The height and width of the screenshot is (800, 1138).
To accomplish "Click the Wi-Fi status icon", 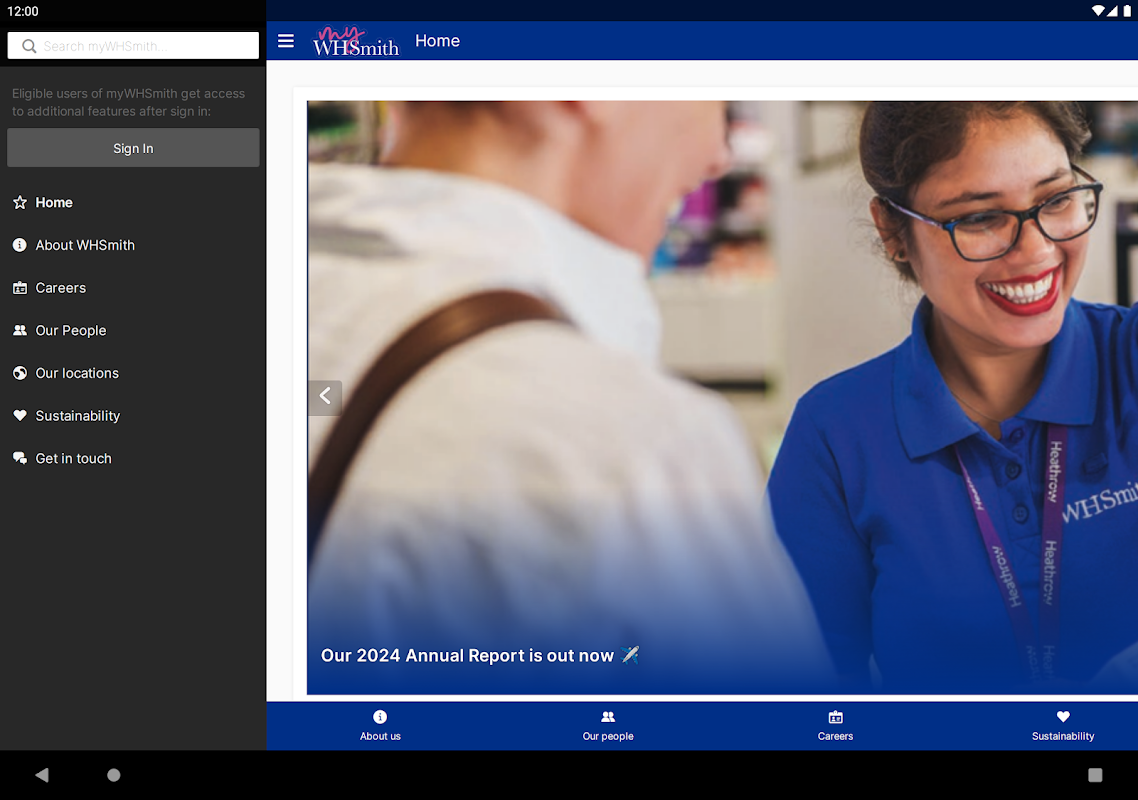I will pos(1098,11).
